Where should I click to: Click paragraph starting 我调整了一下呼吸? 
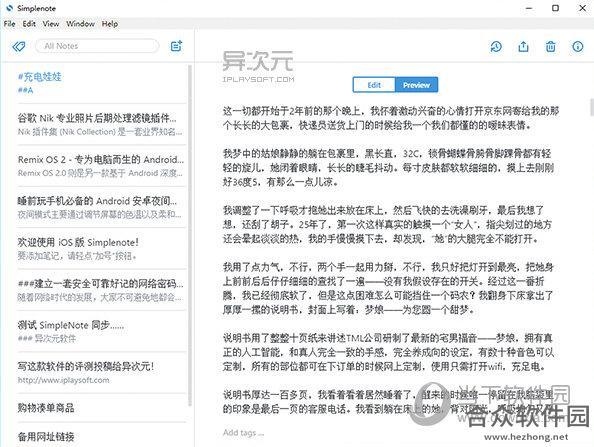(387, 224)
